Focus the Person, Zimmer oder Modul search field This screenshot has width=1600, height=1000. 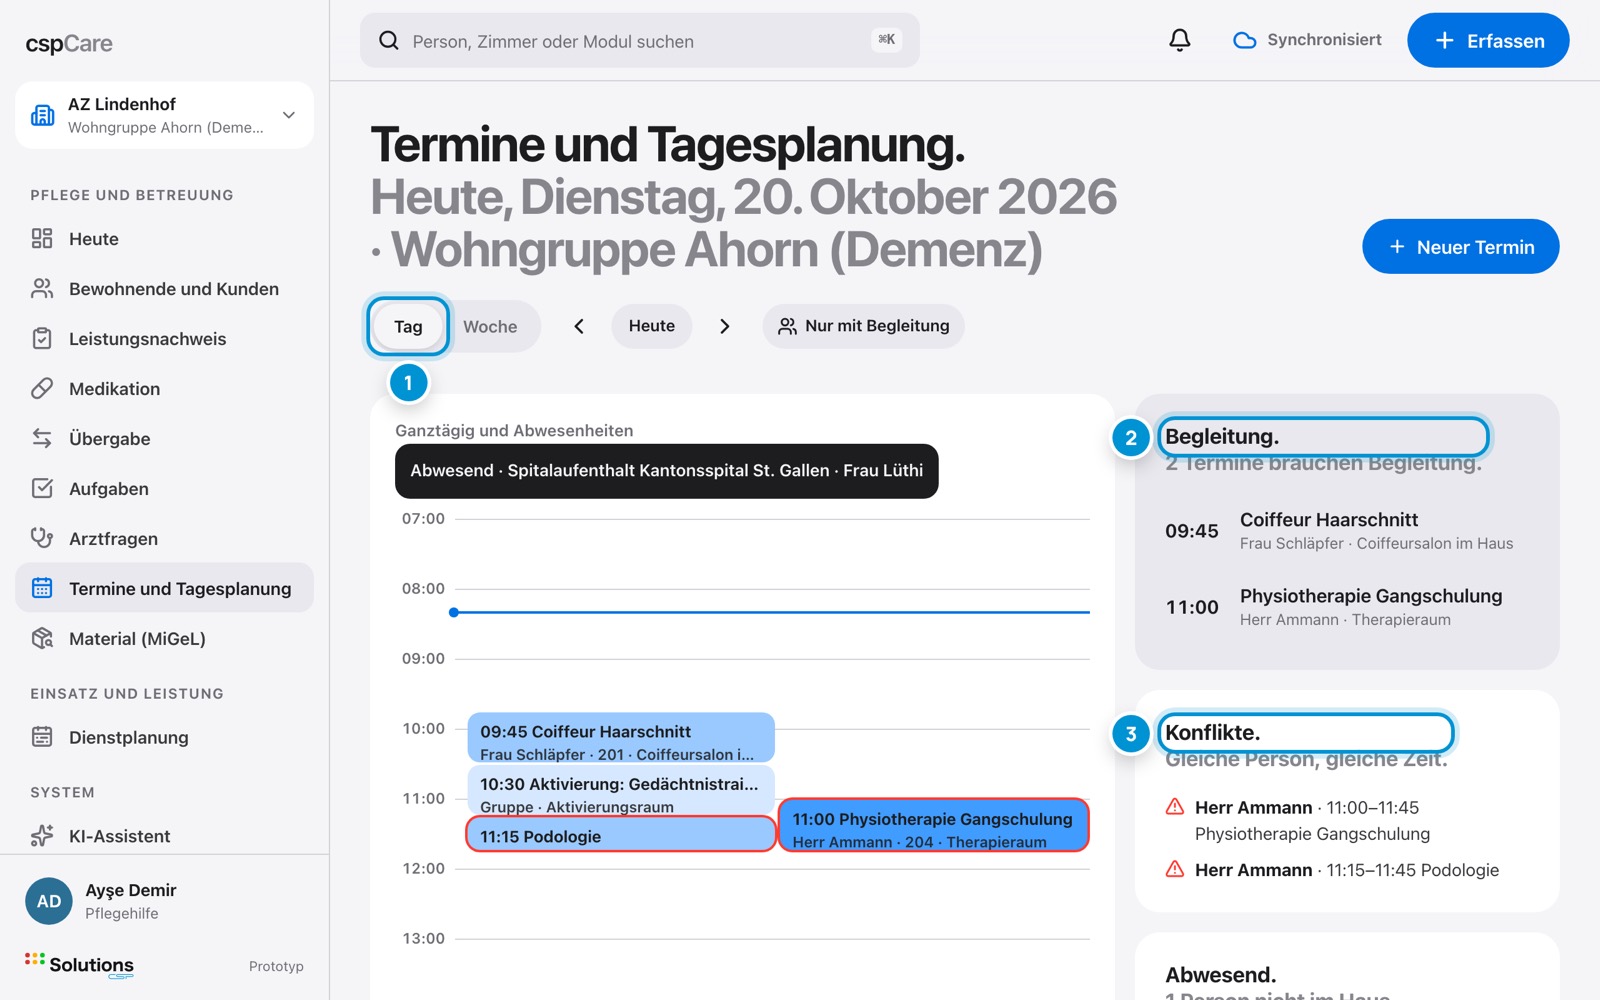pos(640,40)
